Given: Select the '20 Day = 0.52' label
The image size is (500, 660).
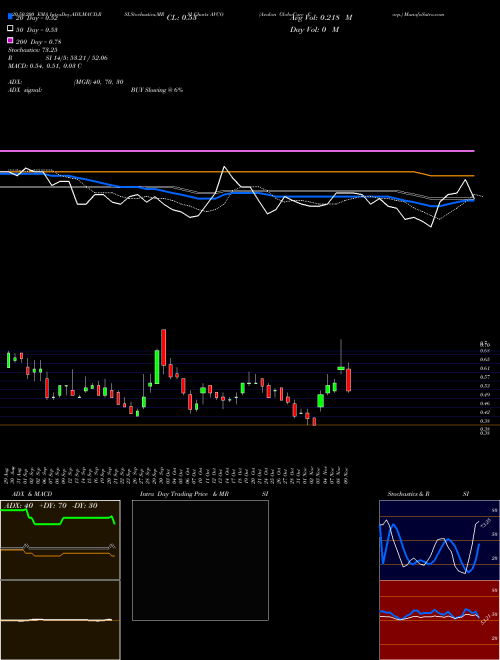Looking at the screenshot, I should 36,18.
